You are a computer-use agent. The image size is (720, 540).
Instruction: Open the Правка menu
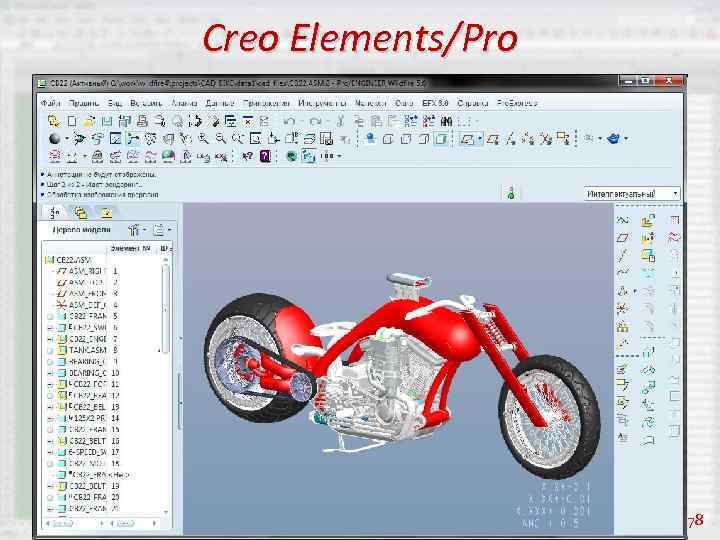click(x=84, y=103)
